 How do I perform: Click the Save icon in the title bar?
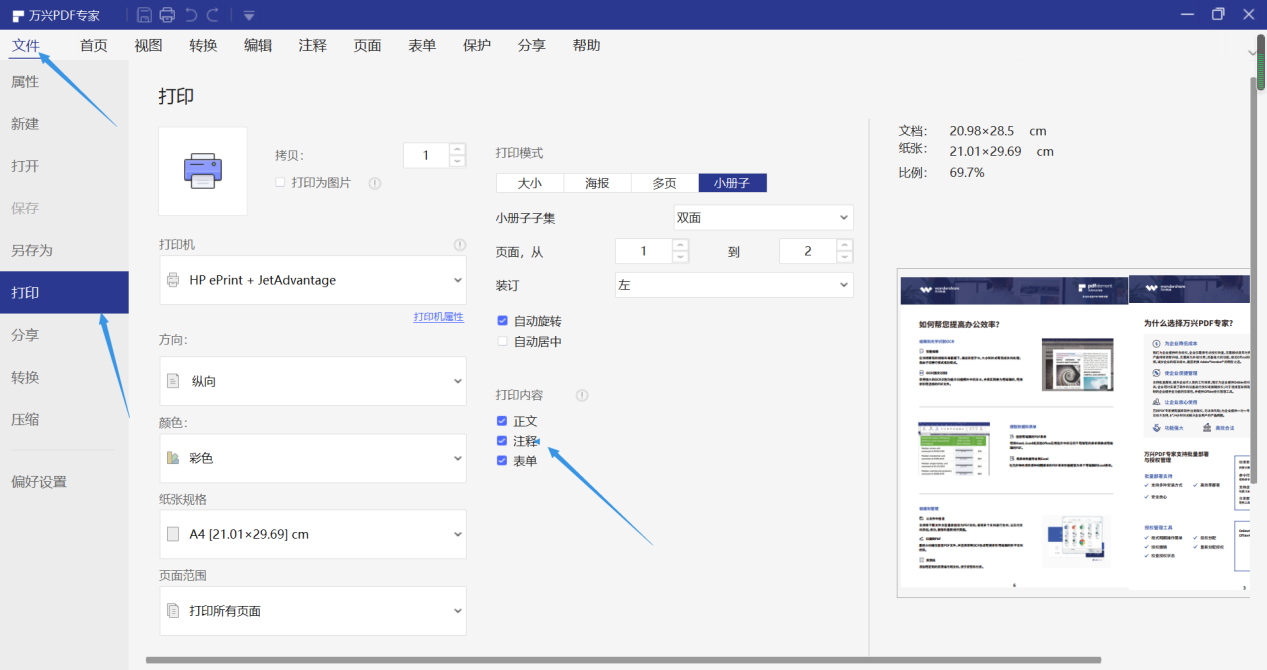147,15
